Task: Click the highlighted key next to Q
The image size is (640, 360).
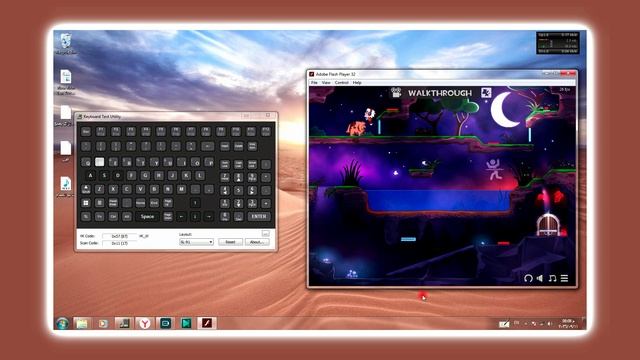Action: tap(99, 162)
